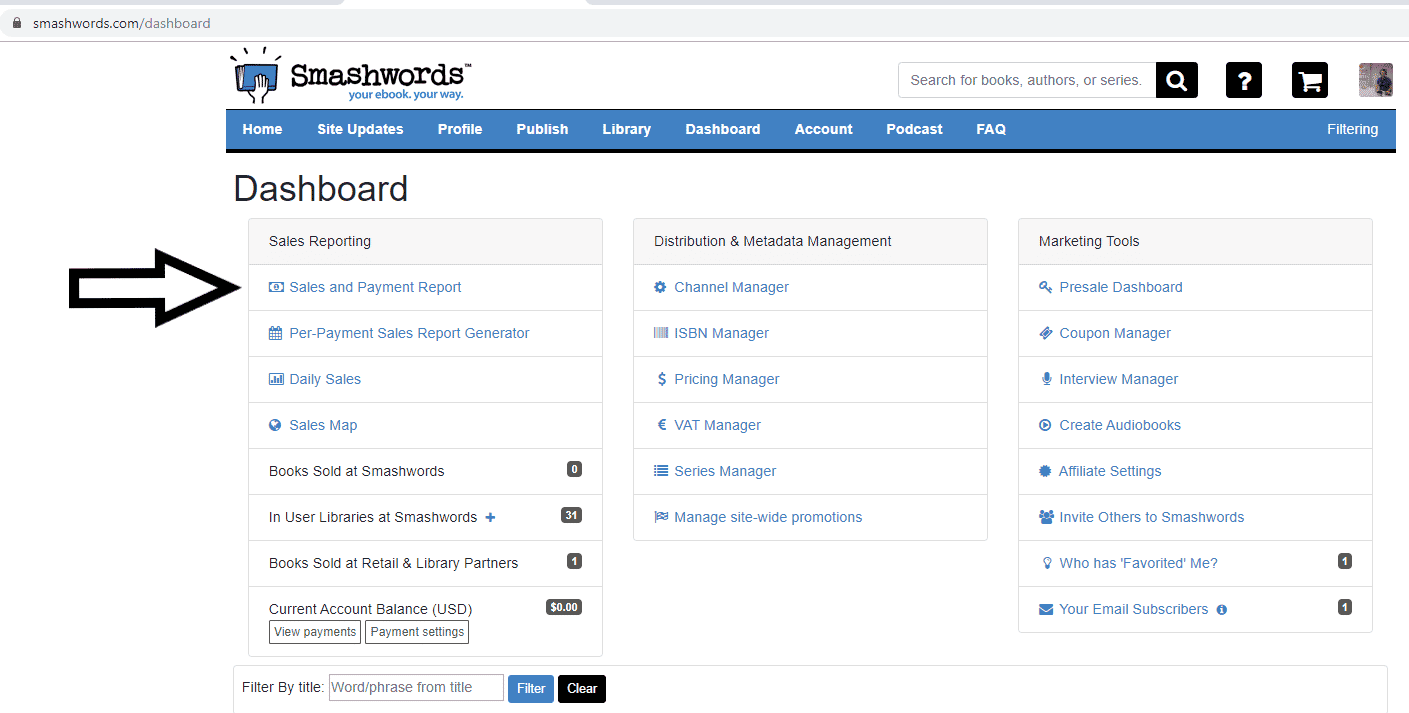Open the user profile avatar
This screenshot has height=713, width=1409.
point(1376,80)
